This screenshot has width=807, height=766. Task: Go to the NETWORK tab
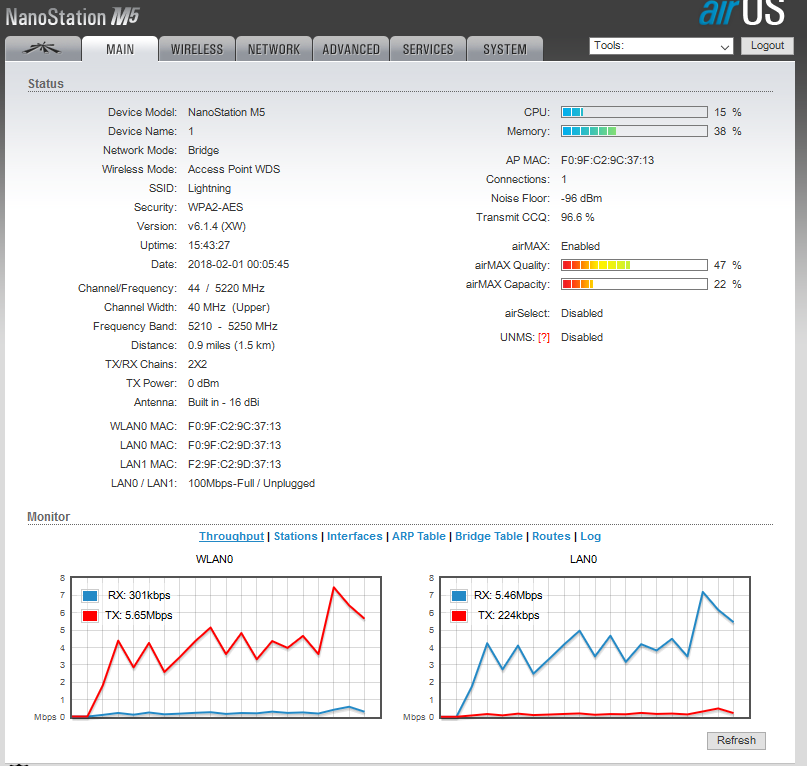coord(274,49)
